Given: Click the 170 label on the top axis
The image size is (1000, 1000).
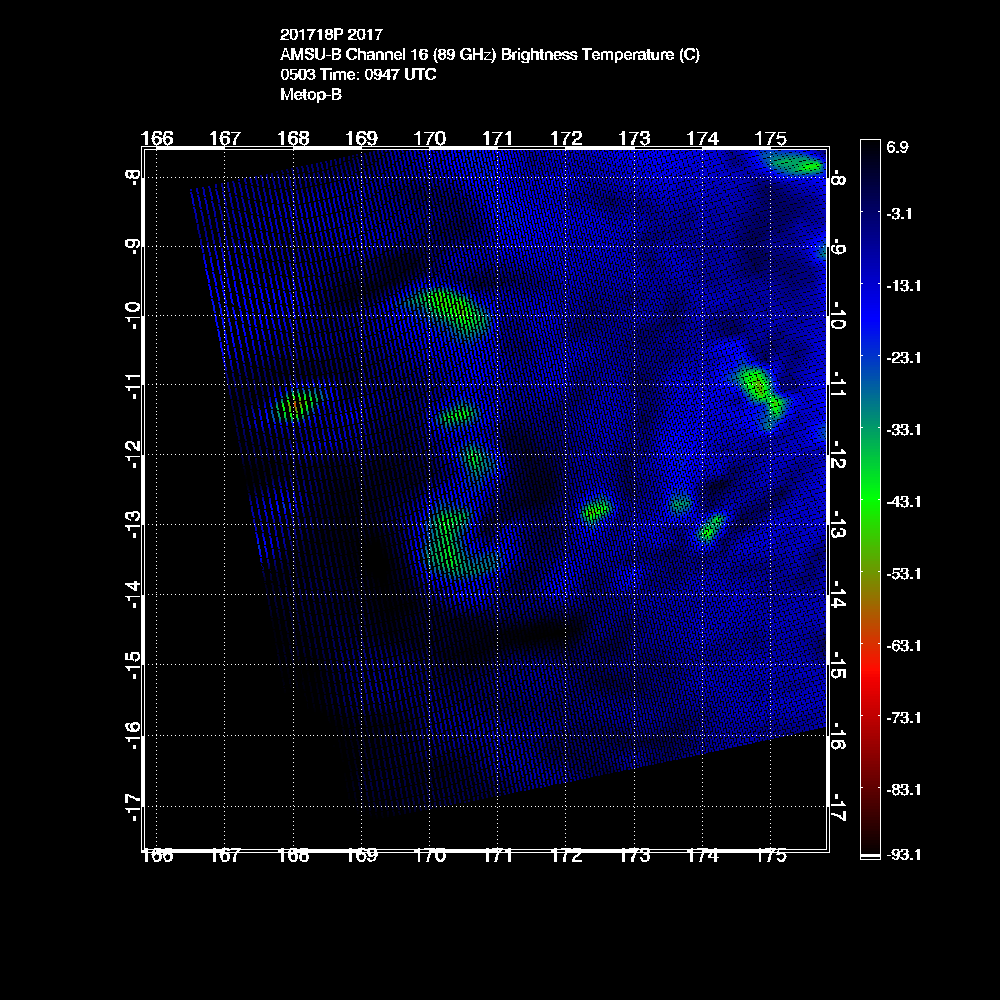Looking at the screenshot, I should click(430, 138).
